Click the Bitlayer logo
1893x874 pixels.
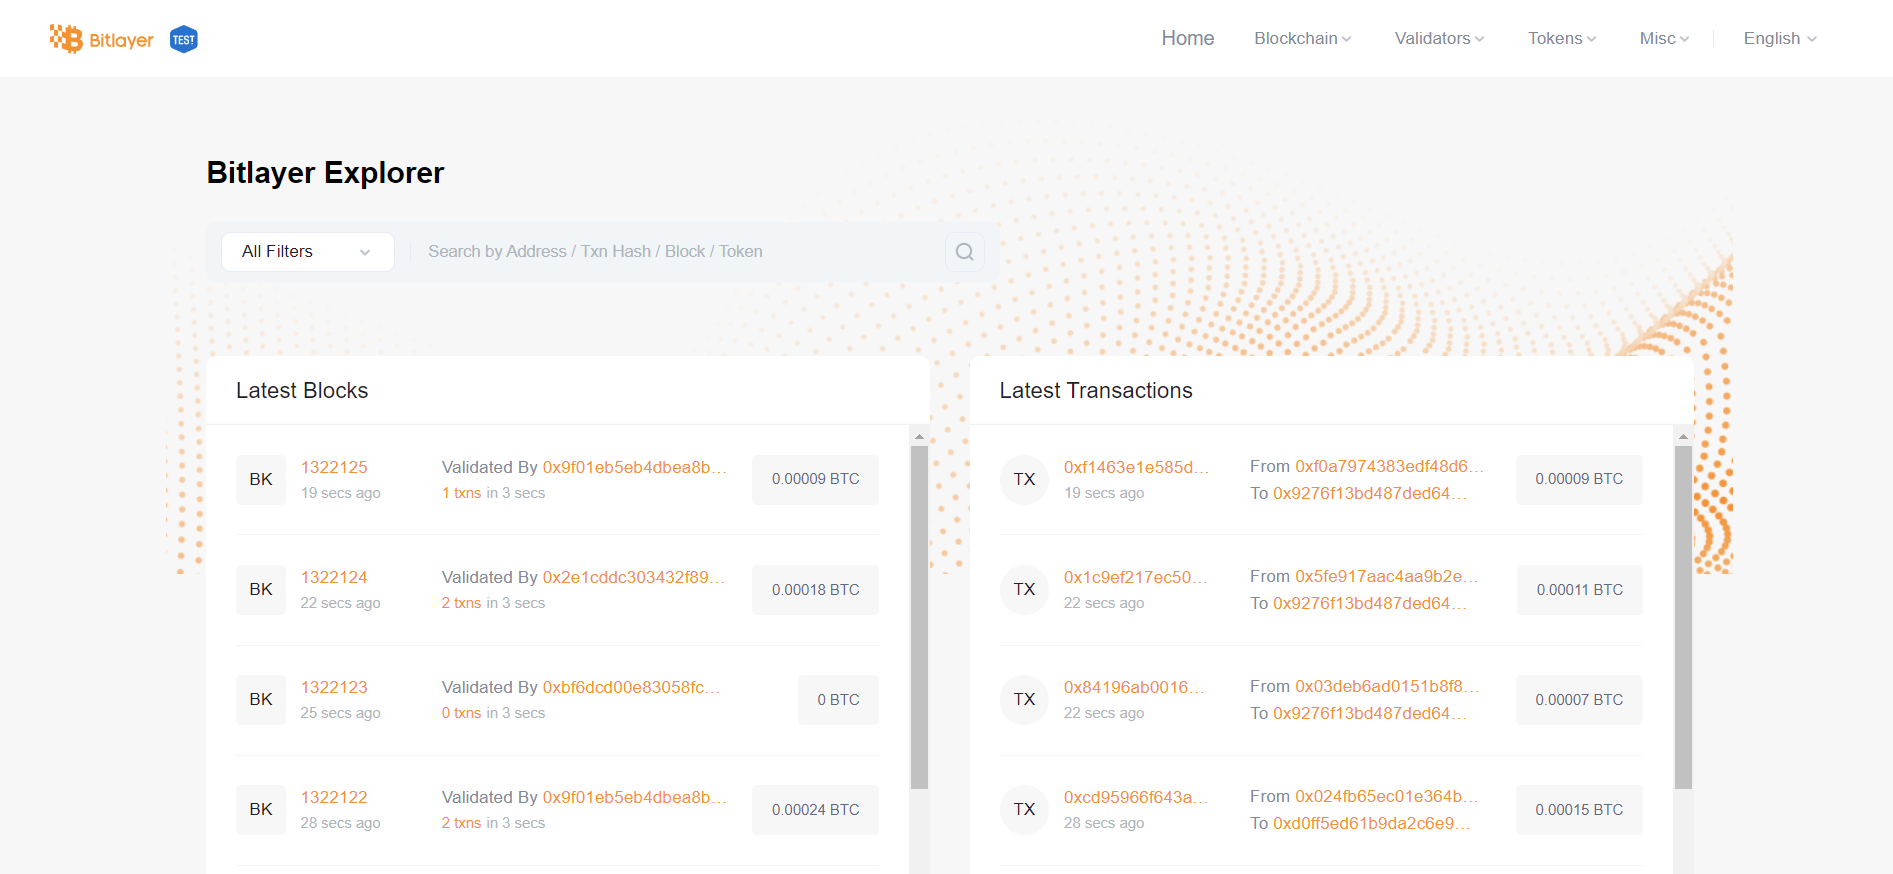coord(101,39)
